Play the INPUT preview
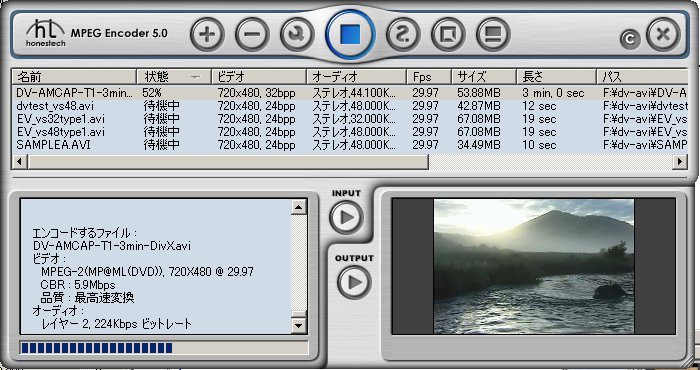The width and height of the screenshot is (700, 370). click(x=346, y=217)
